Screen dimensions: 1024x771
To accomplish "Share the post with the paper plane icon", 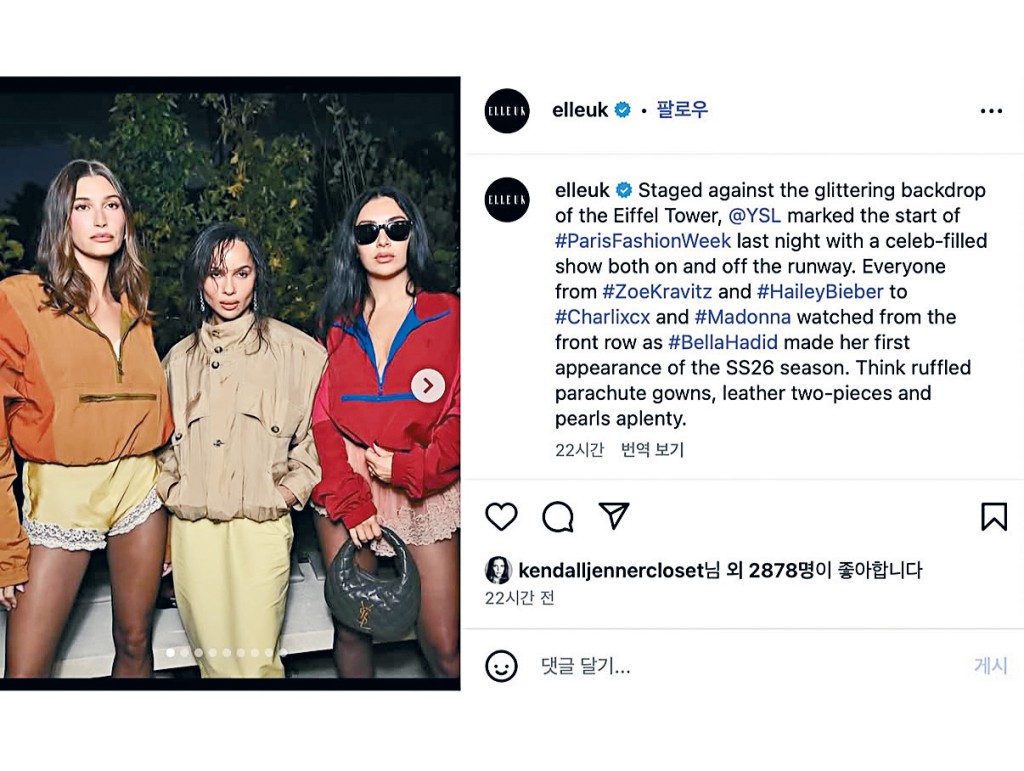I will 613,516.
